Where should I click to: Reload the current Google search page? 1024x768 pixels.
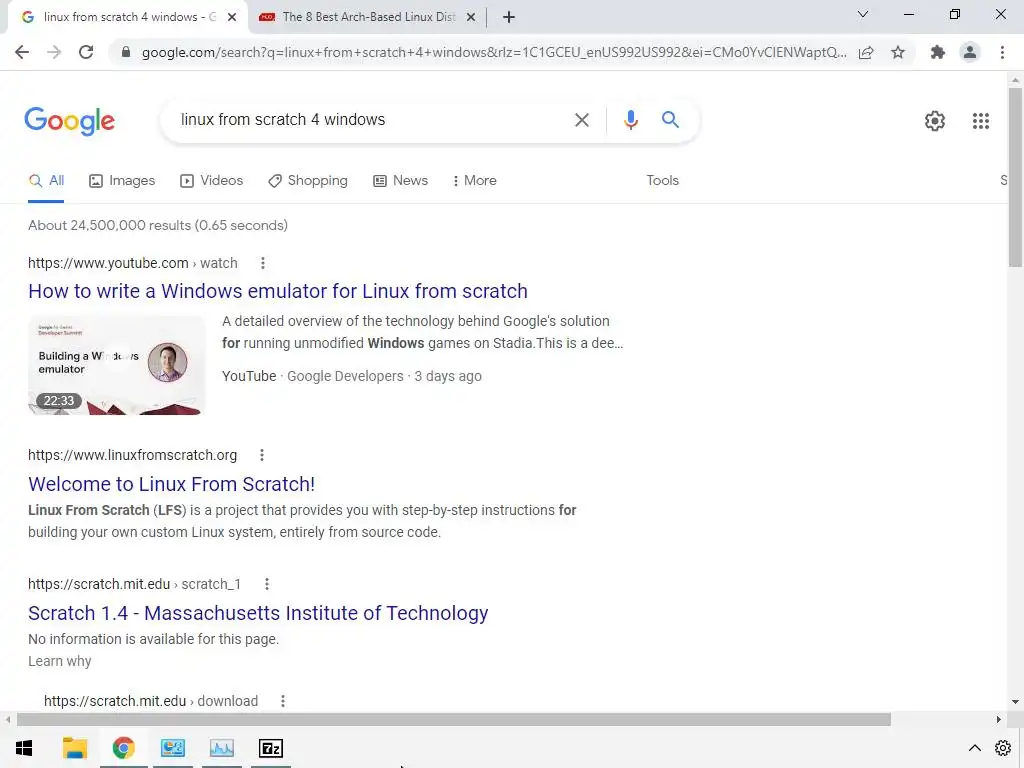[x=86, y=52]
